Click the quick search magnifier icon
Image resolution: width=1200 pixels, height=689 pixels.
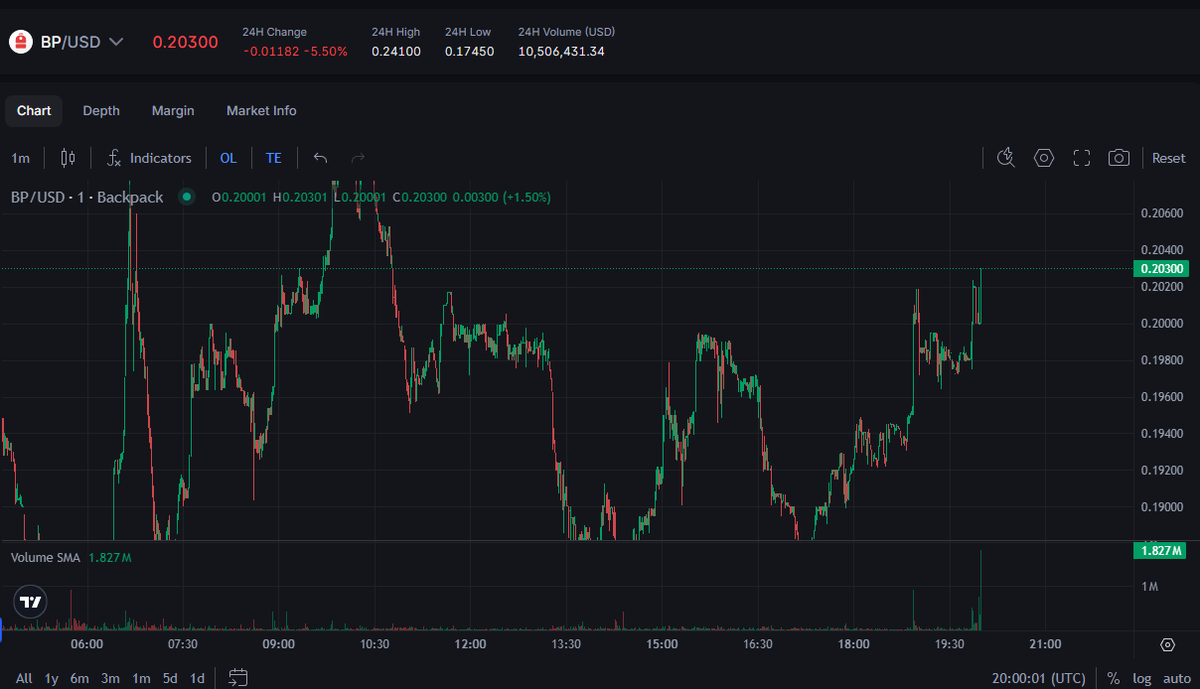[1006, 158]
